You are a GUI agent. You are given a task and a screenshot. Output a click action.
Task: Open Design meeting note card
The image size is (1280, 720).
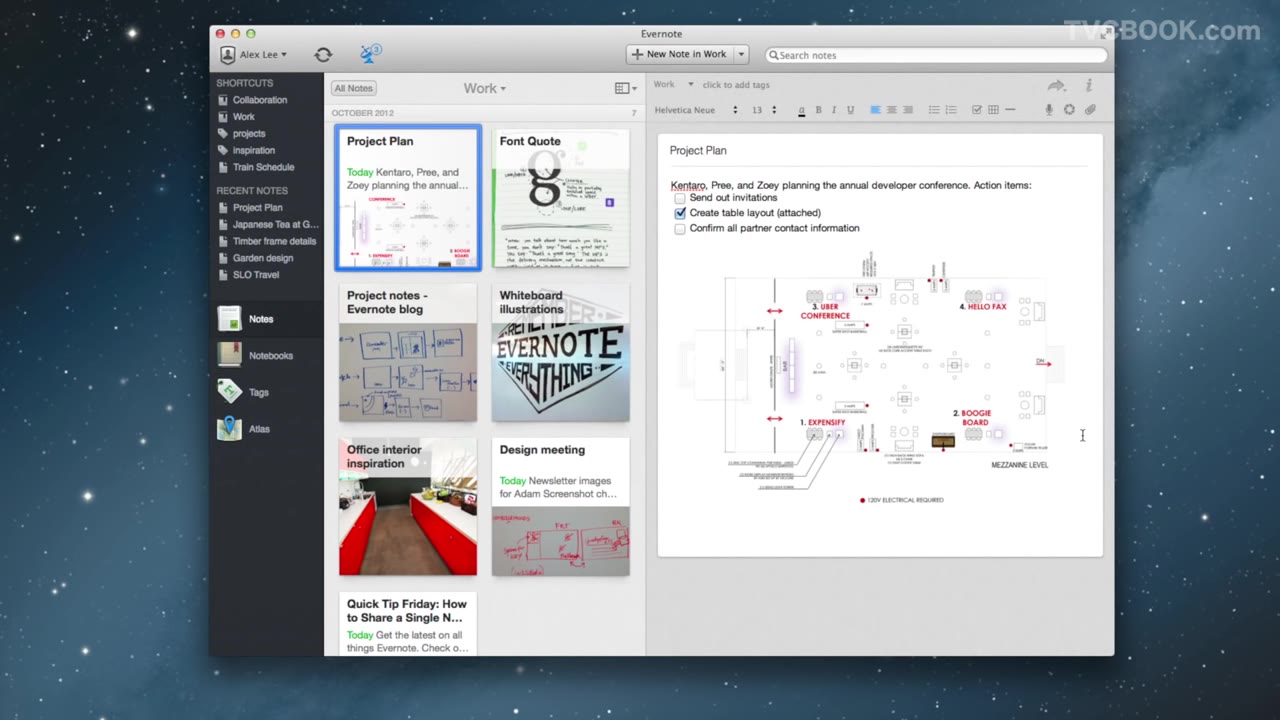pyautogui.click(x=561, y=507)
